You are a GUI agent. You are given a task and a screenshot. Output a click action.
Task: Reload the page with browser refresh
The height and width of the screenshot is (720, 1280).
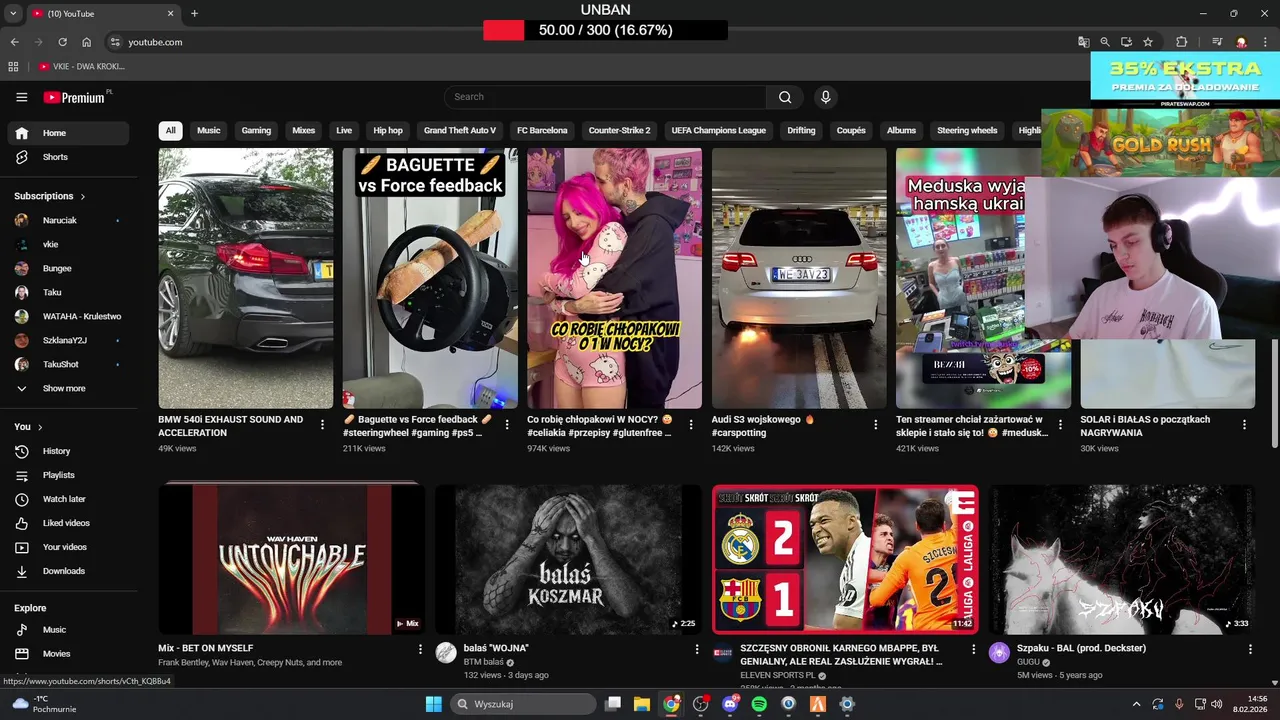(62, 42)
